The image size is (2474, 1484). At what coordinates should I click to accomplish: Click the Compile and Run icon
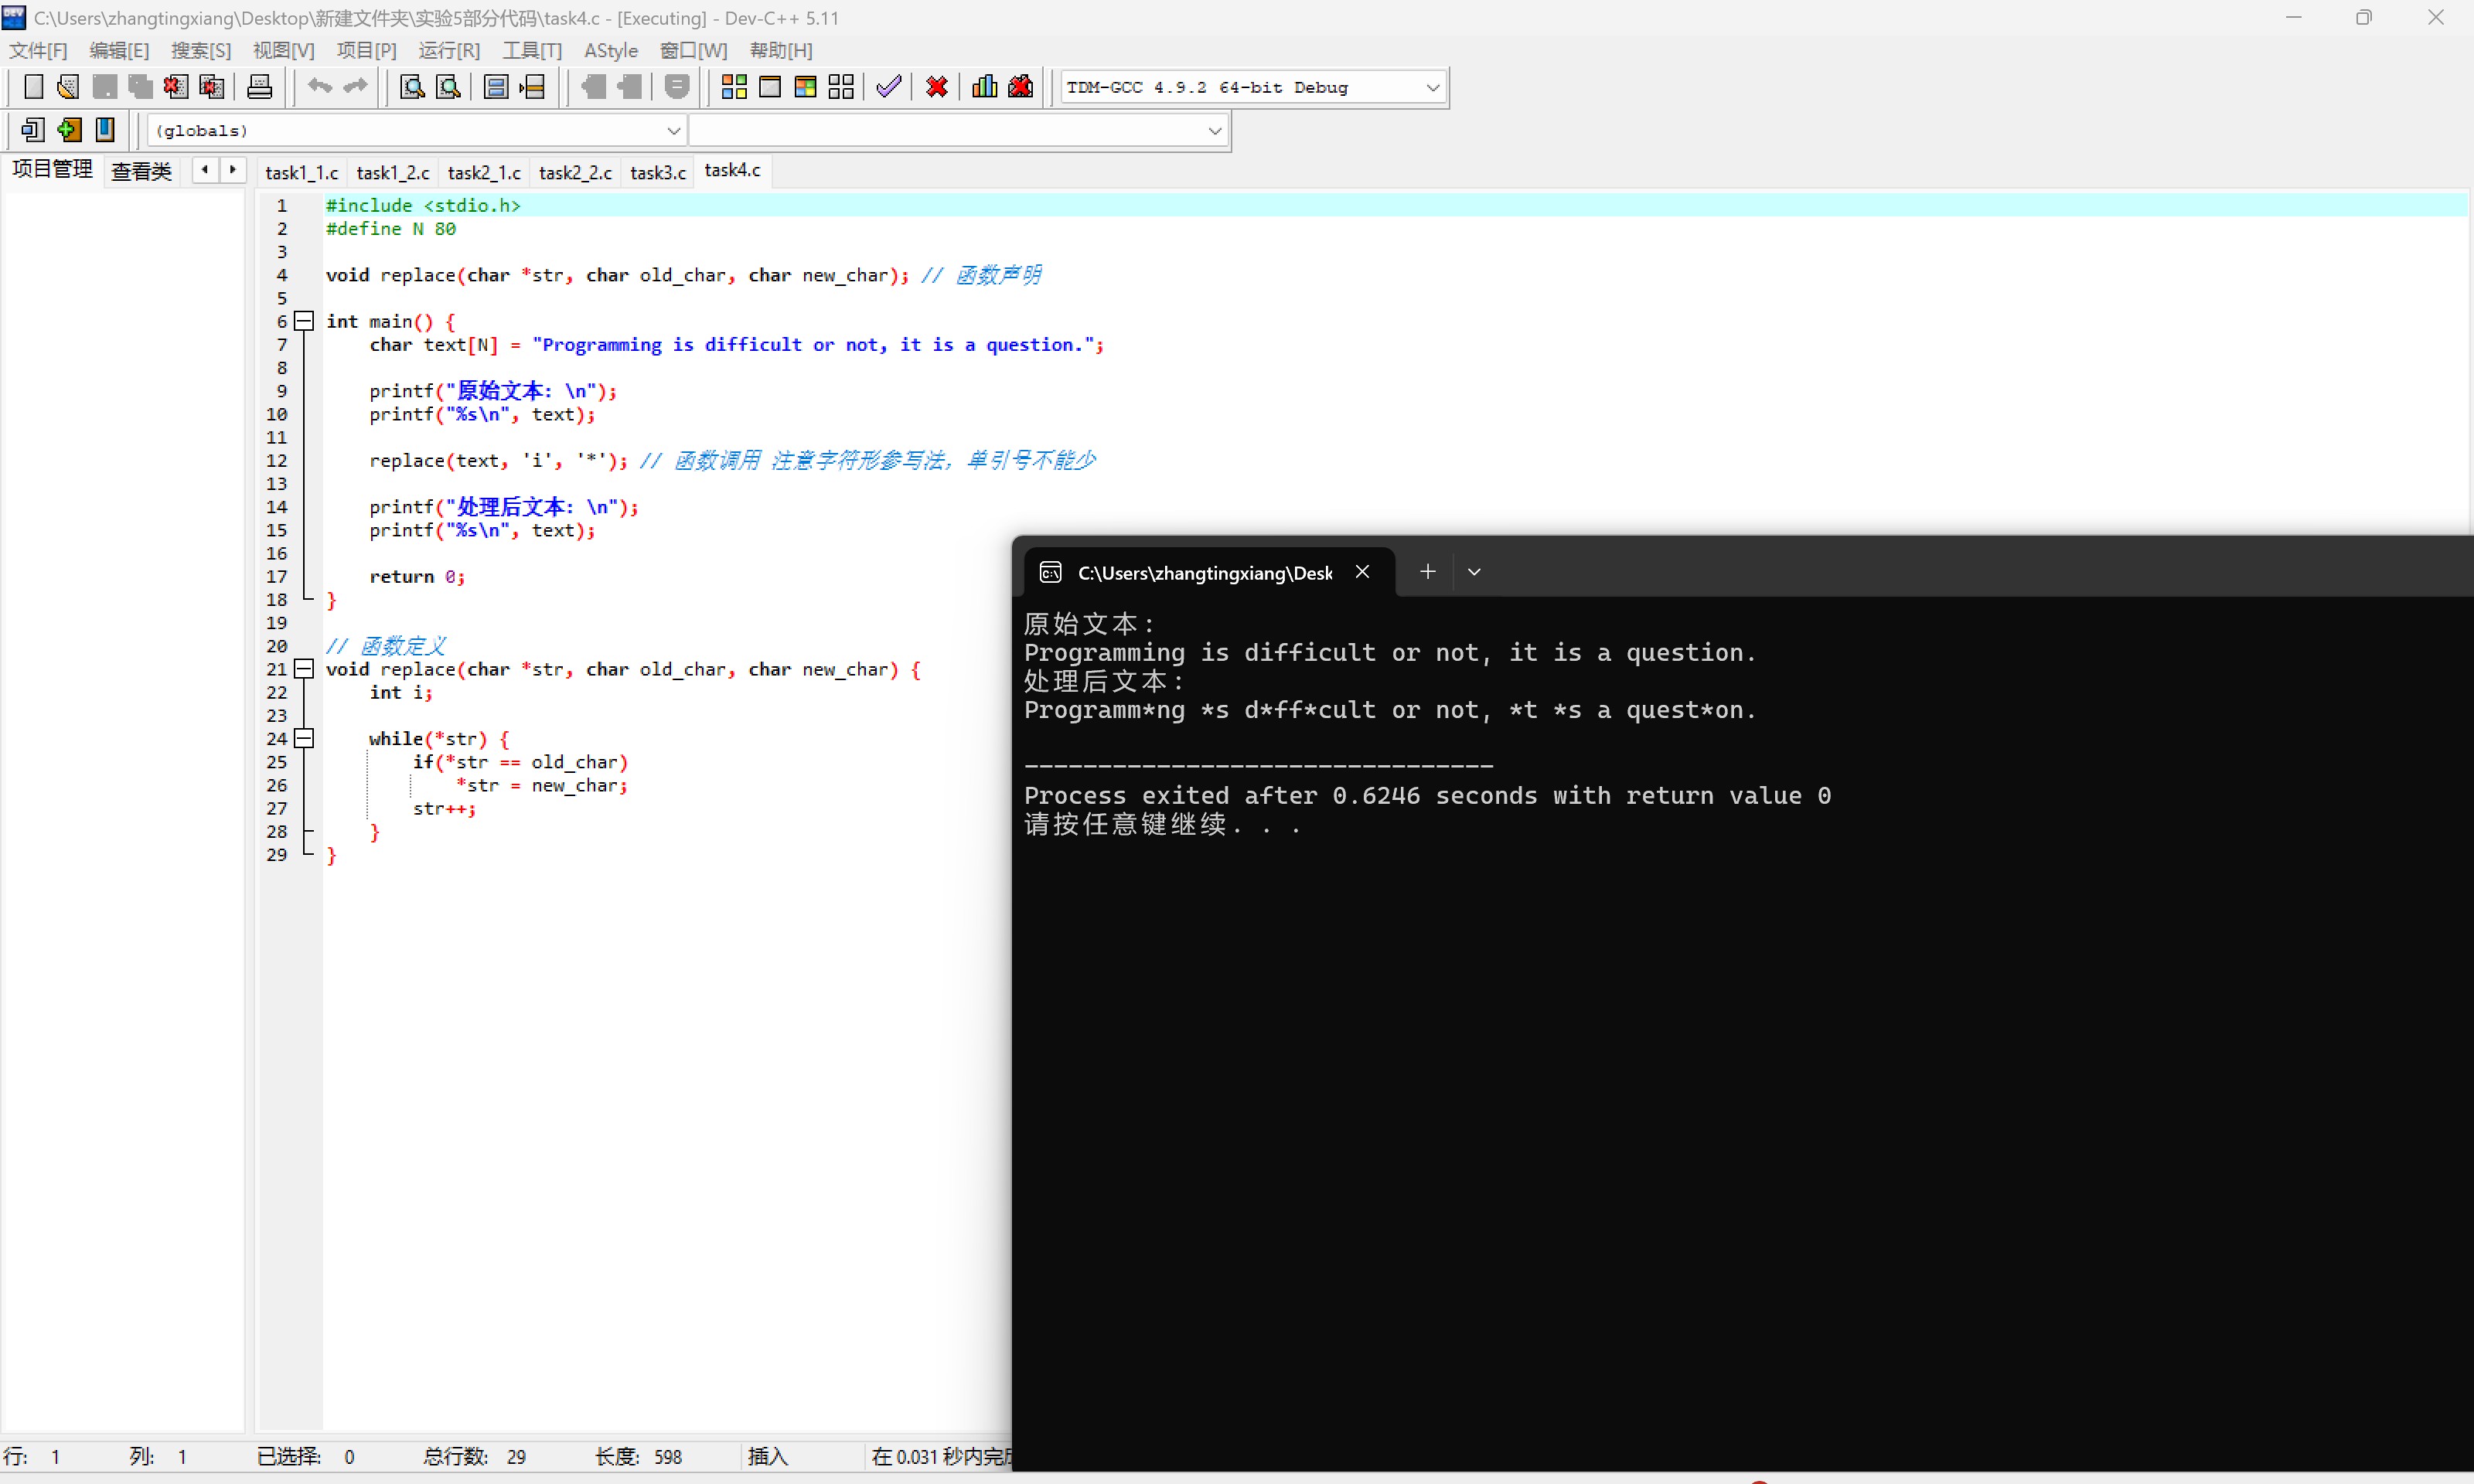point(805,87)
